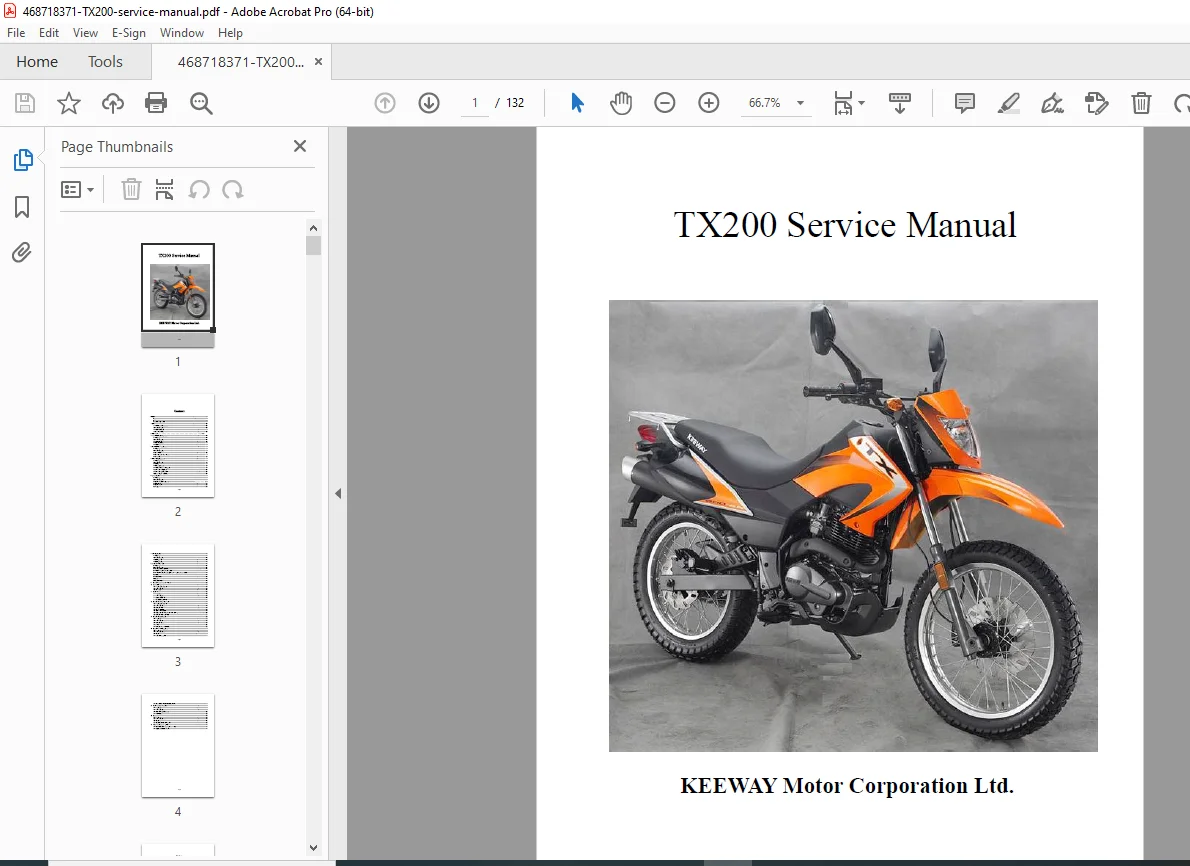Viewport: 1190px width, 866px height.
Task: Click the read mode keyboard icon
Action: (899, 103)
